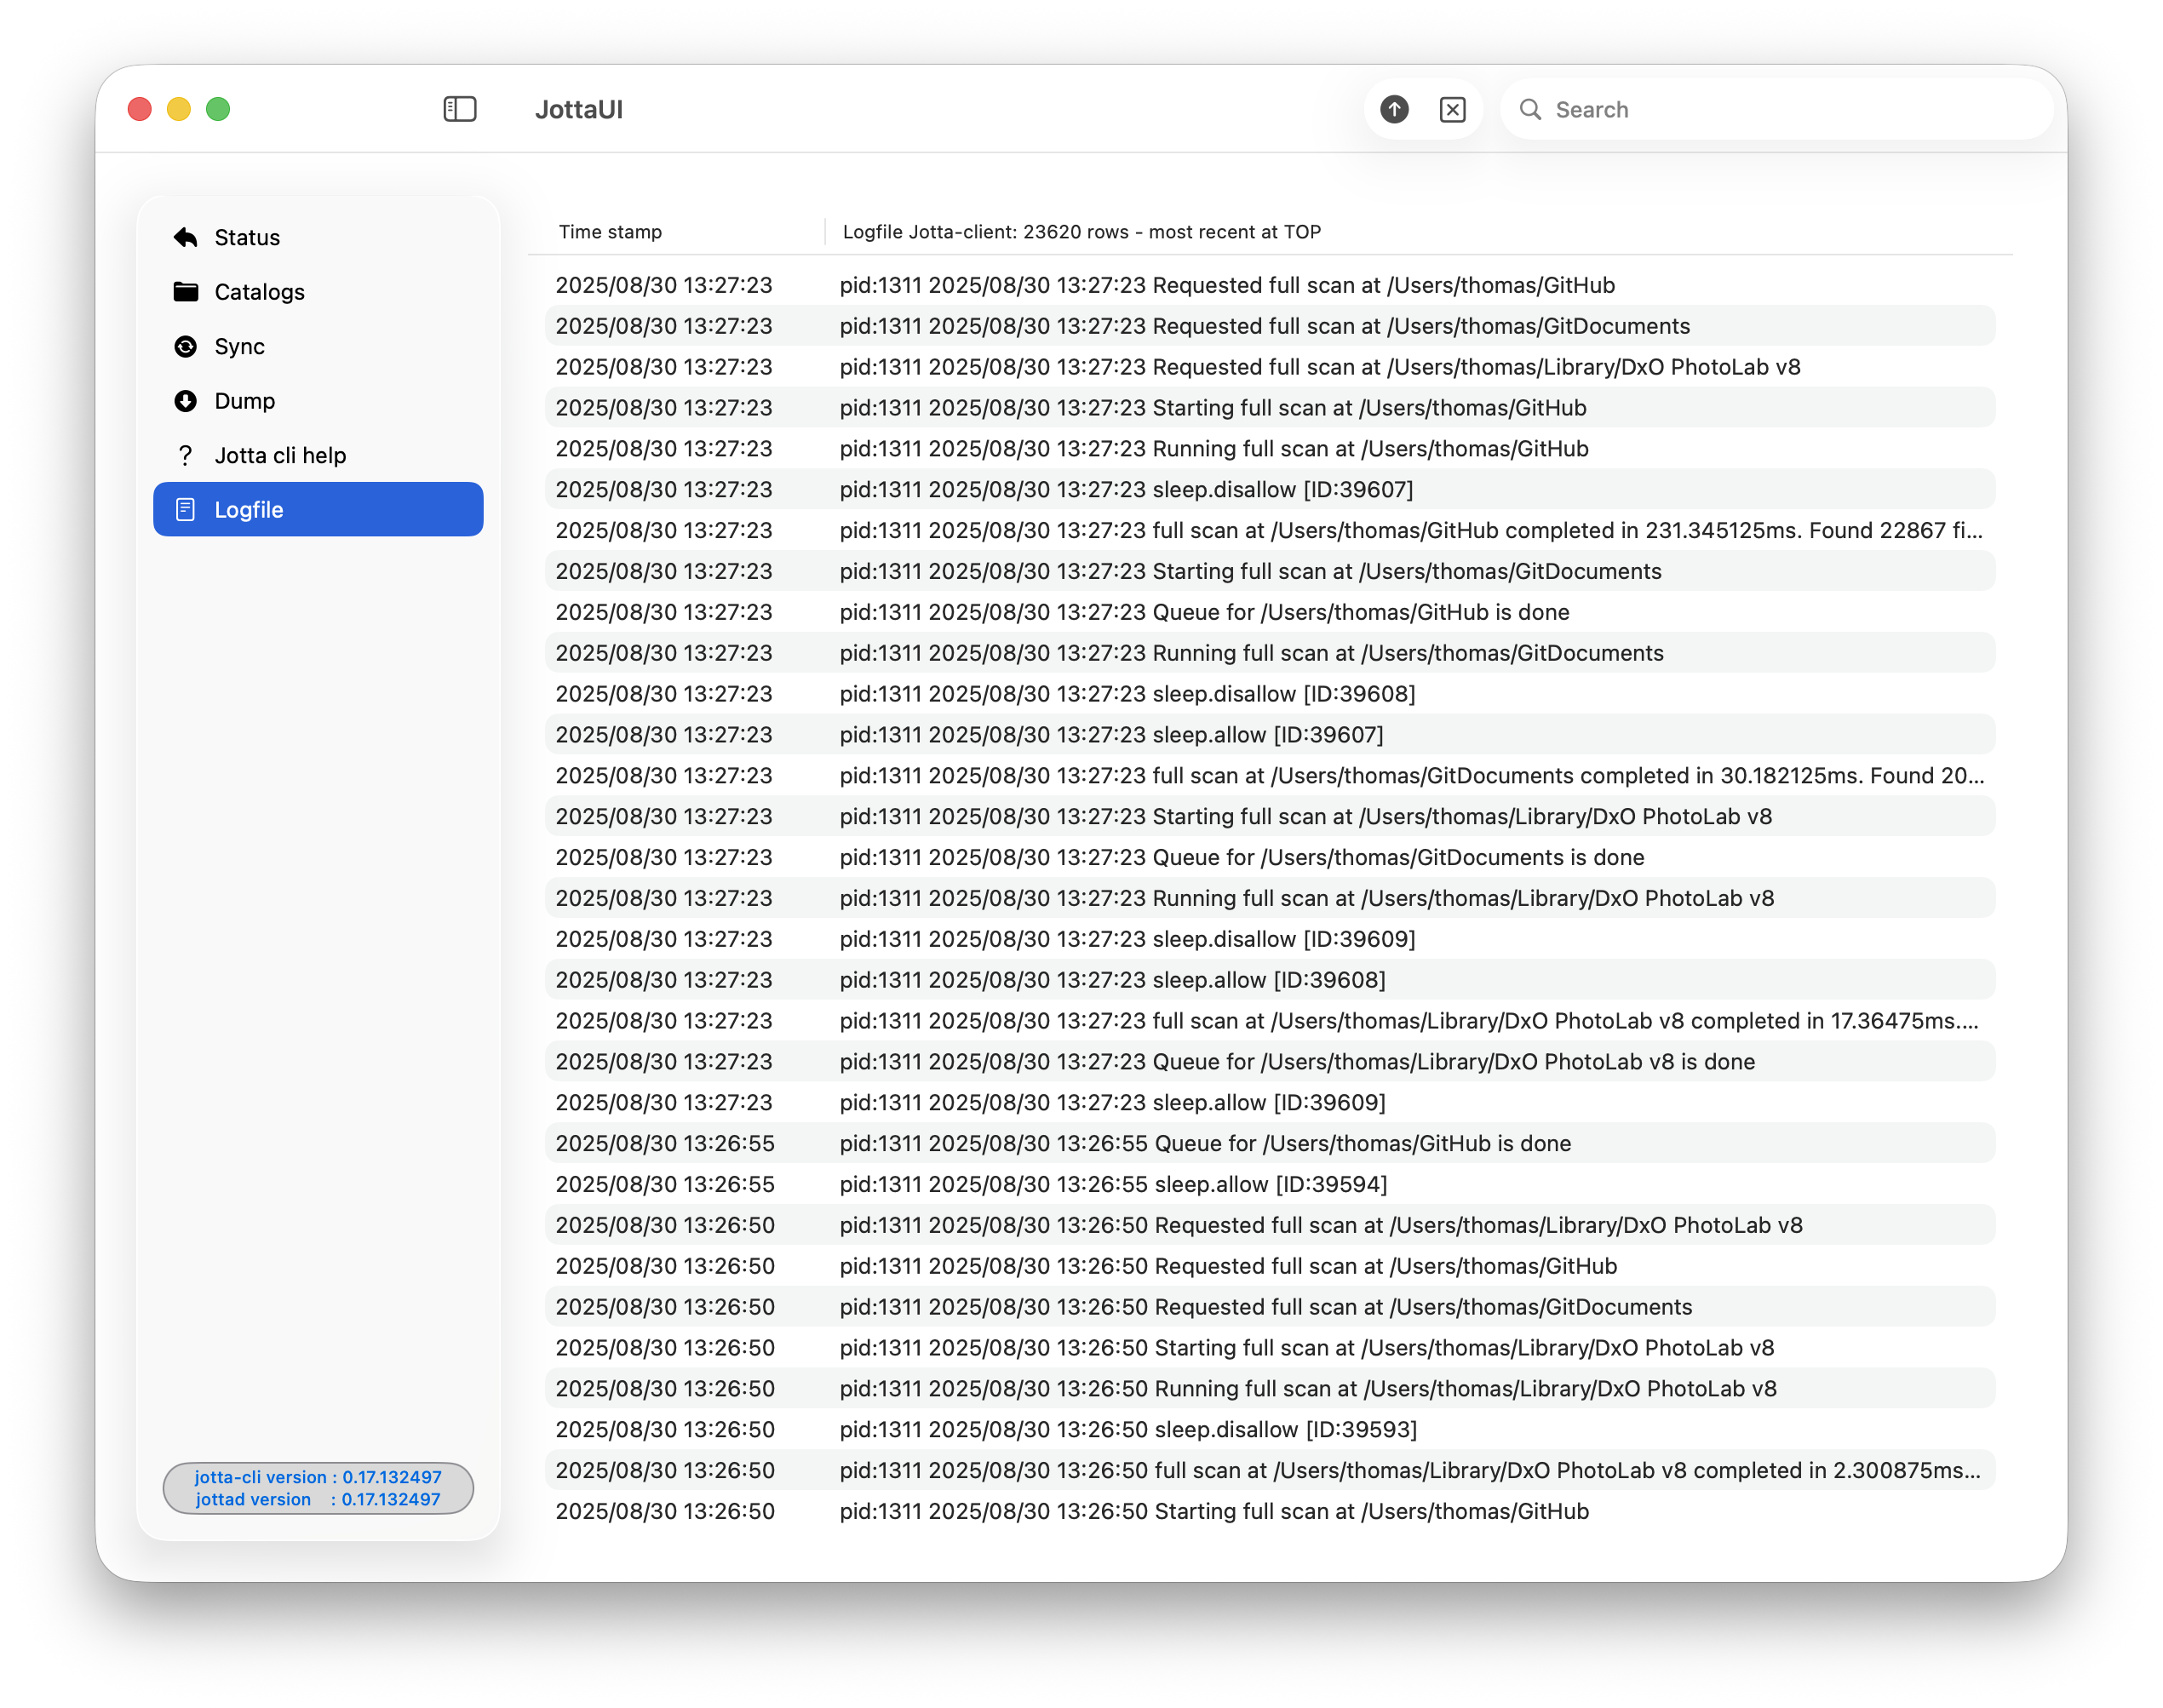Click the Sync circular arrows icon

[185, 346]
